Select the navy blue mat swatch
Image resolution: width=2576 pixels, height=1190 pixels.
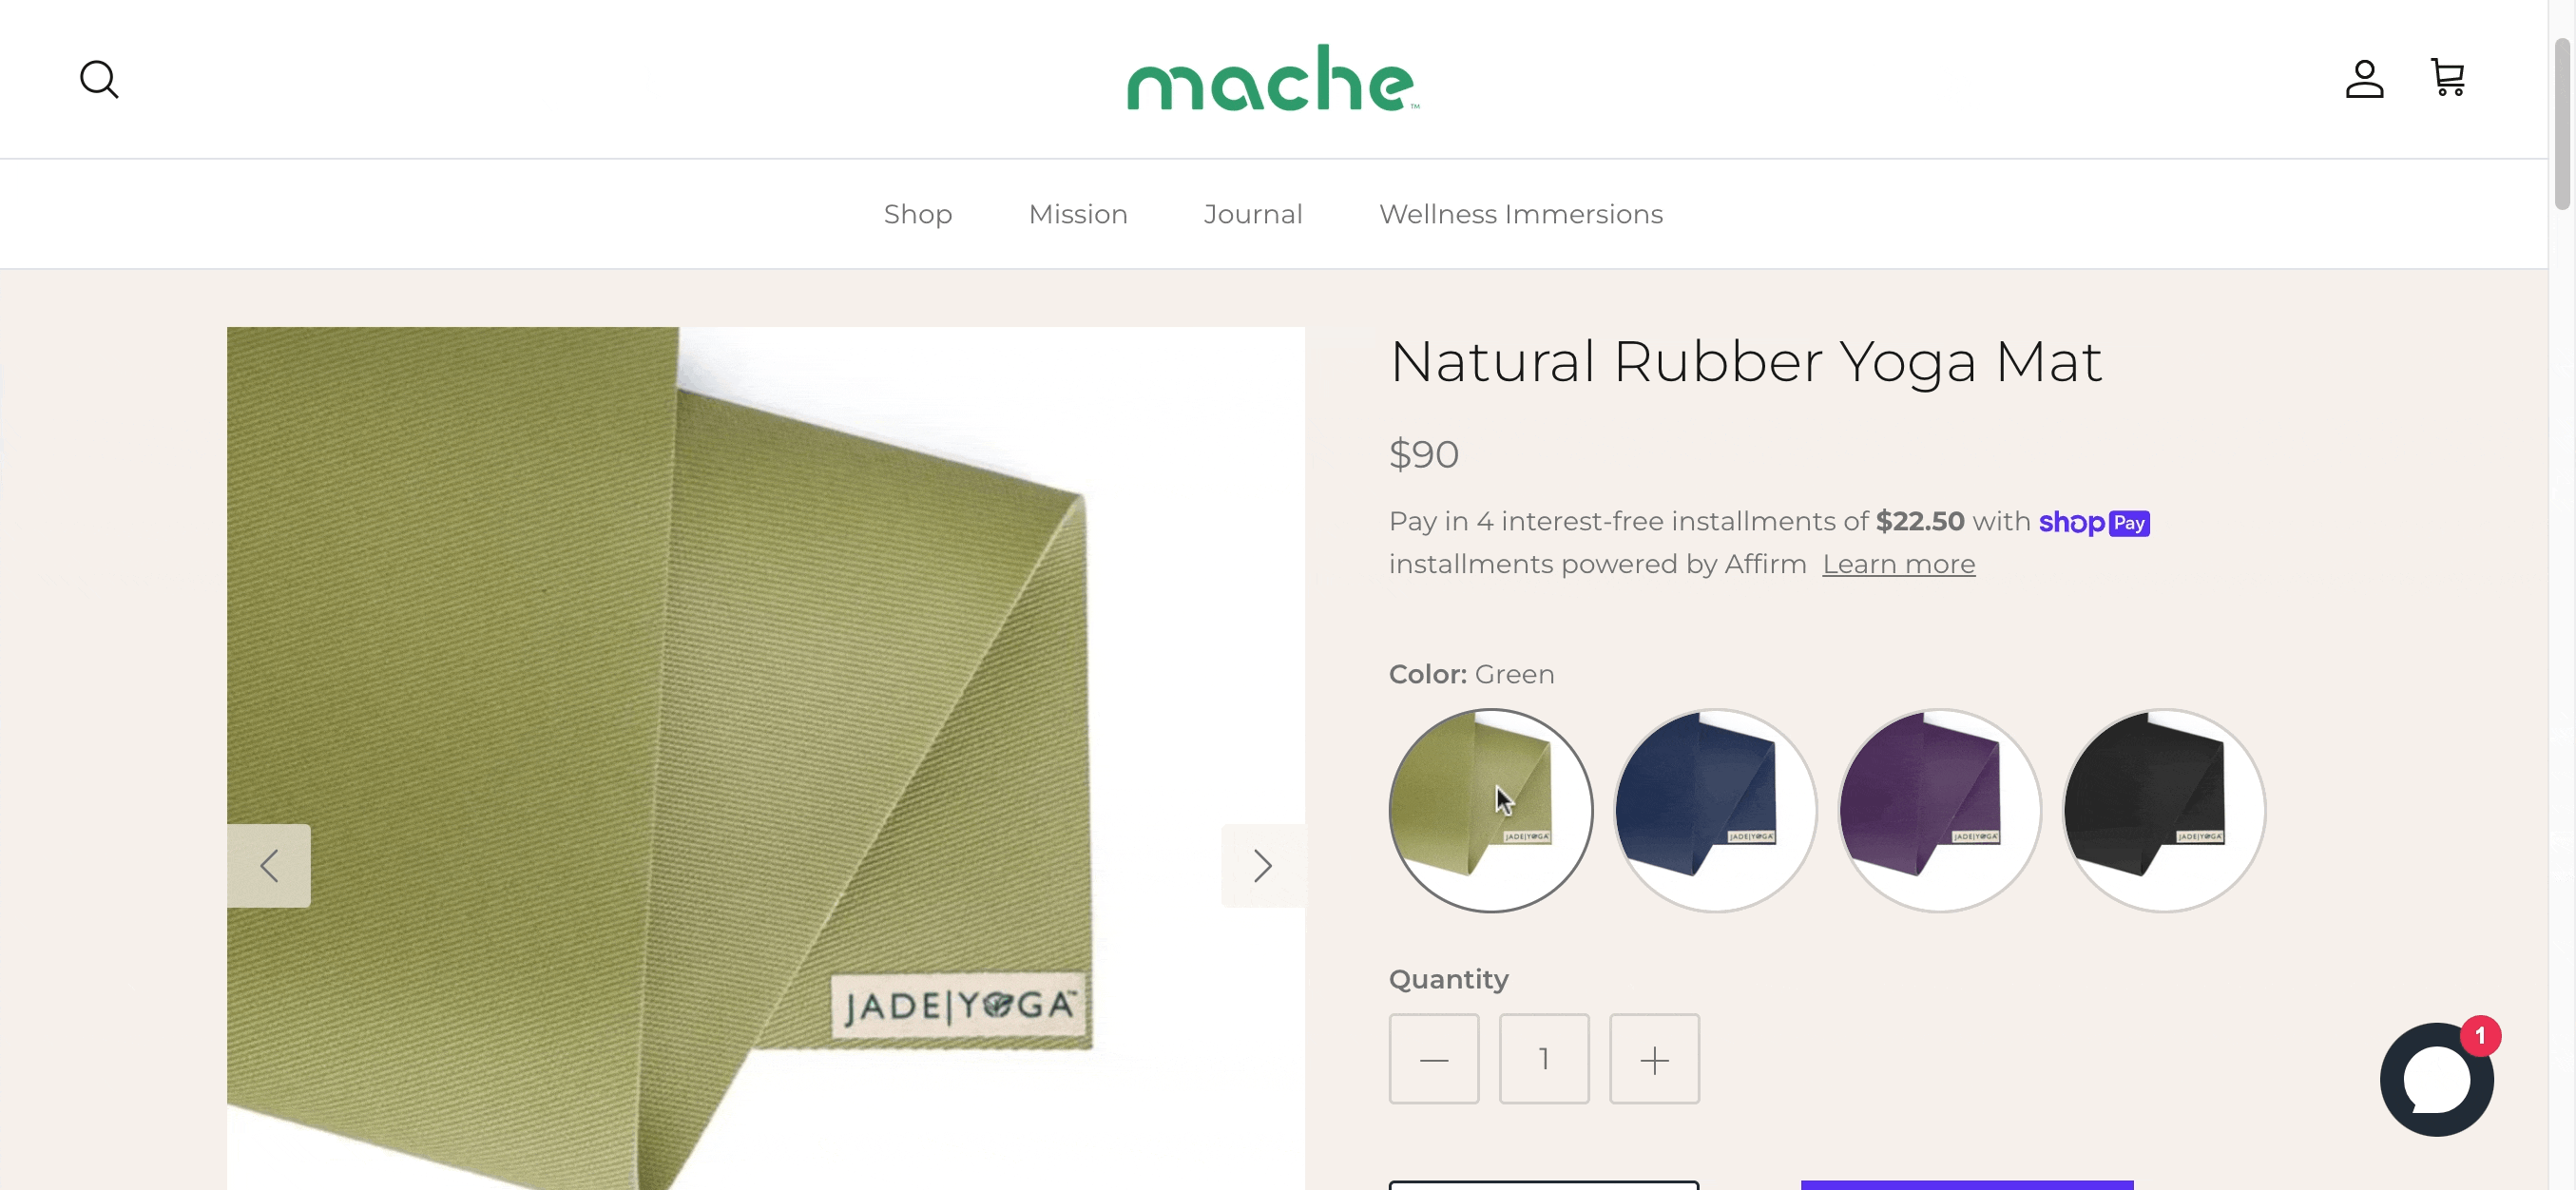click(1714, 810)
